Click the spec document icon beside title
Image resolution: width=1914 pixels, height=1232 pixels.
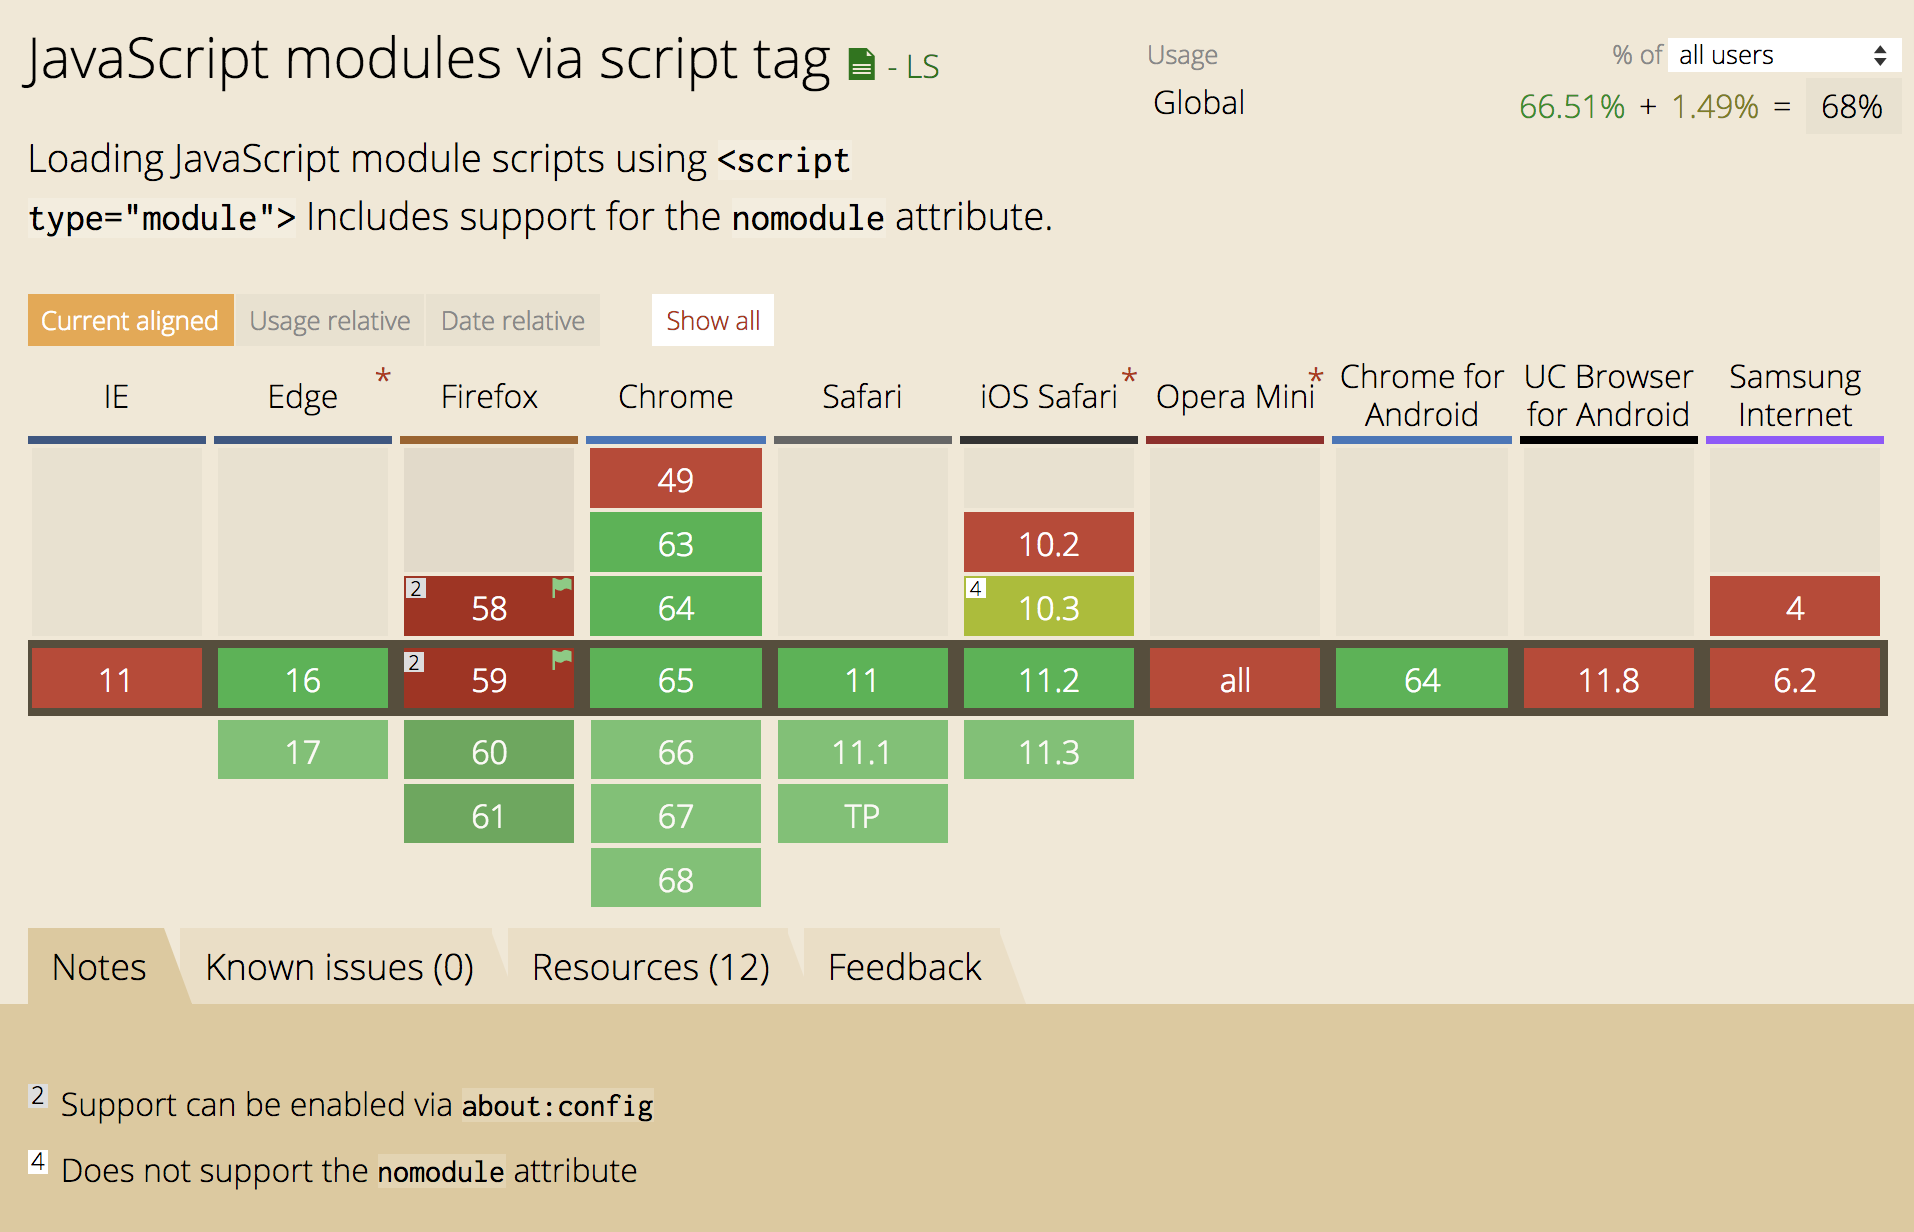[x=861, y=65]
